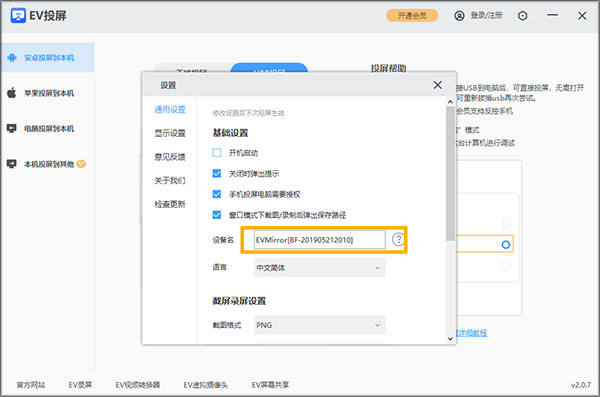Enable the 开机启动 checkbox

click(217, 153)
